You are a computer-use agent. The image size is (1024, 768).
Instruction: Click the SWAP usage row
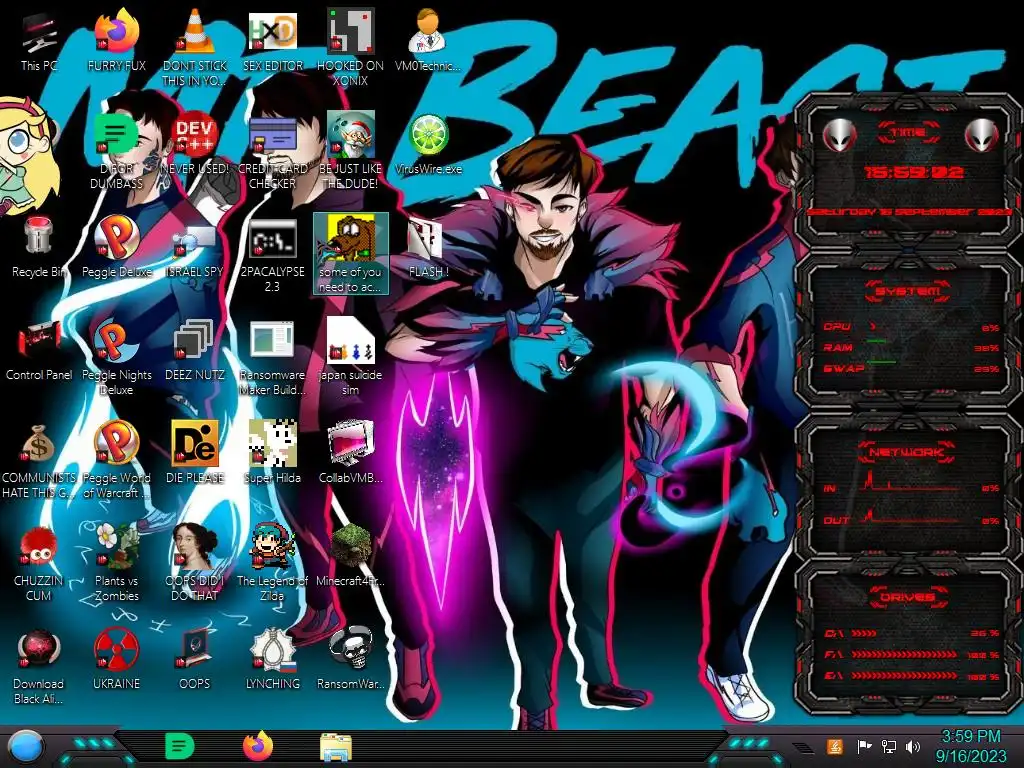[x=911, y=368]
